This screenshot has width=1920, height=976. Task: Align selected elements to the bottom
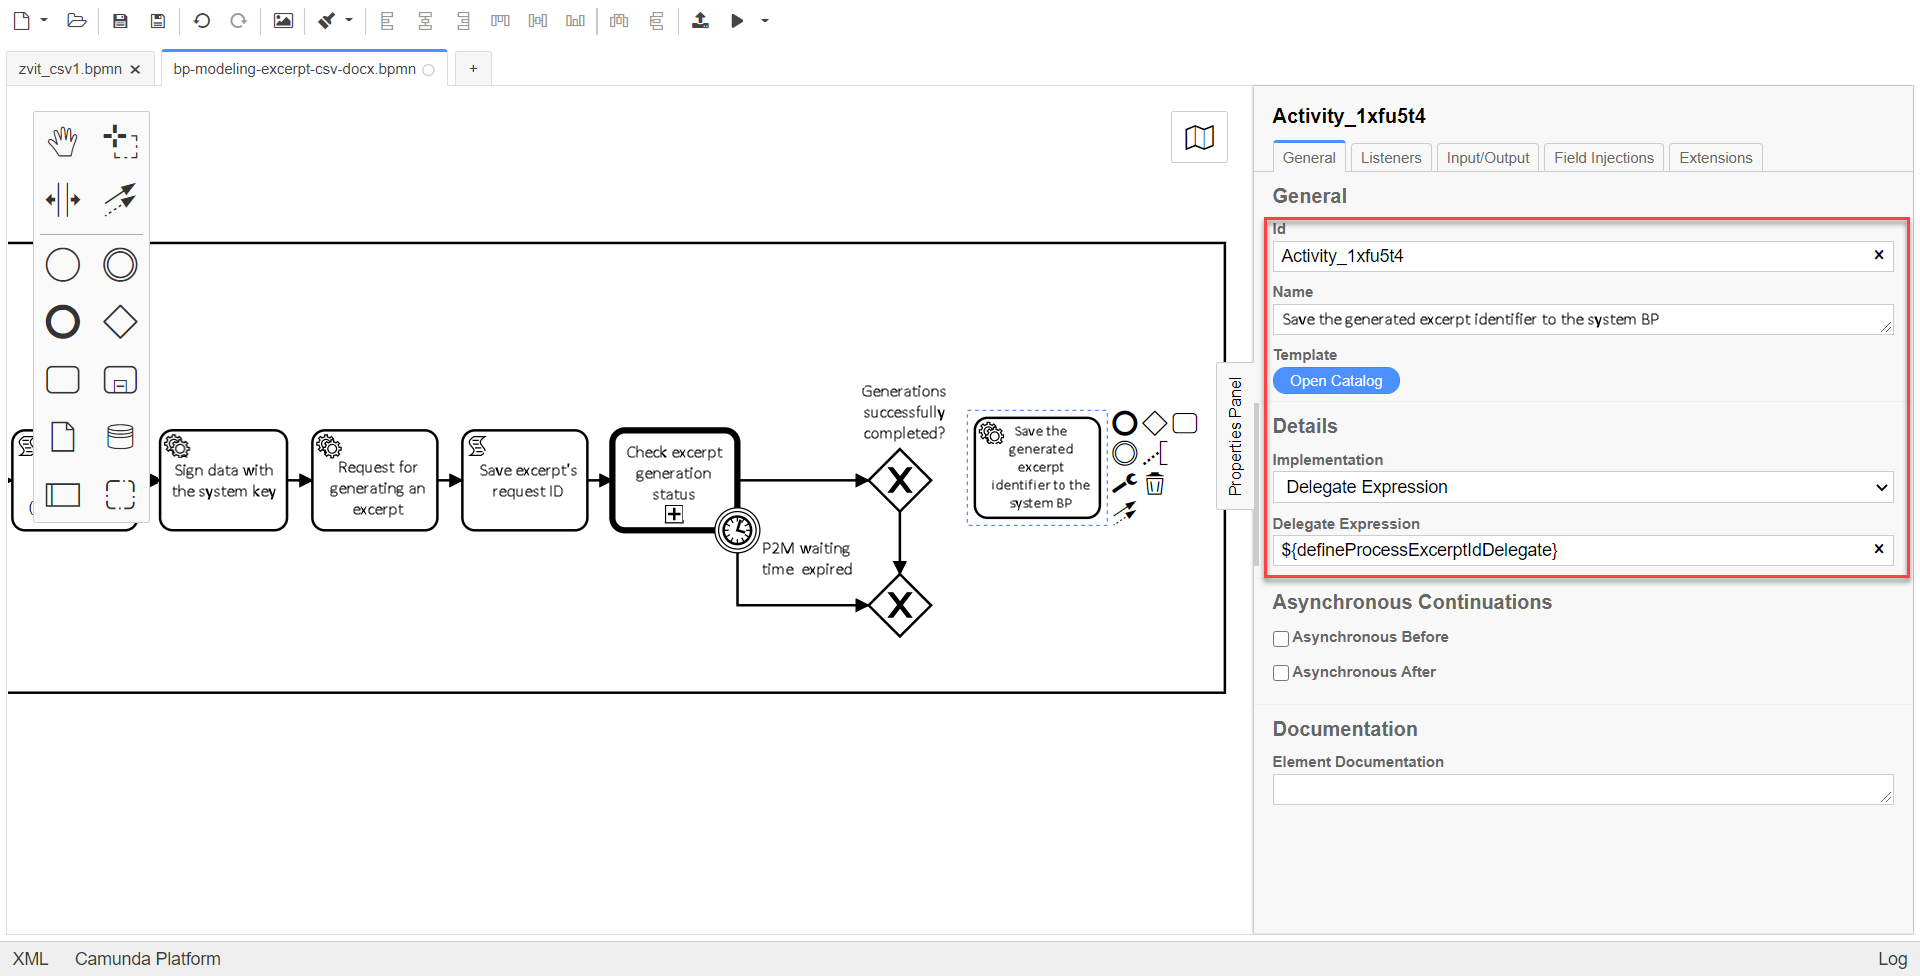575,20
